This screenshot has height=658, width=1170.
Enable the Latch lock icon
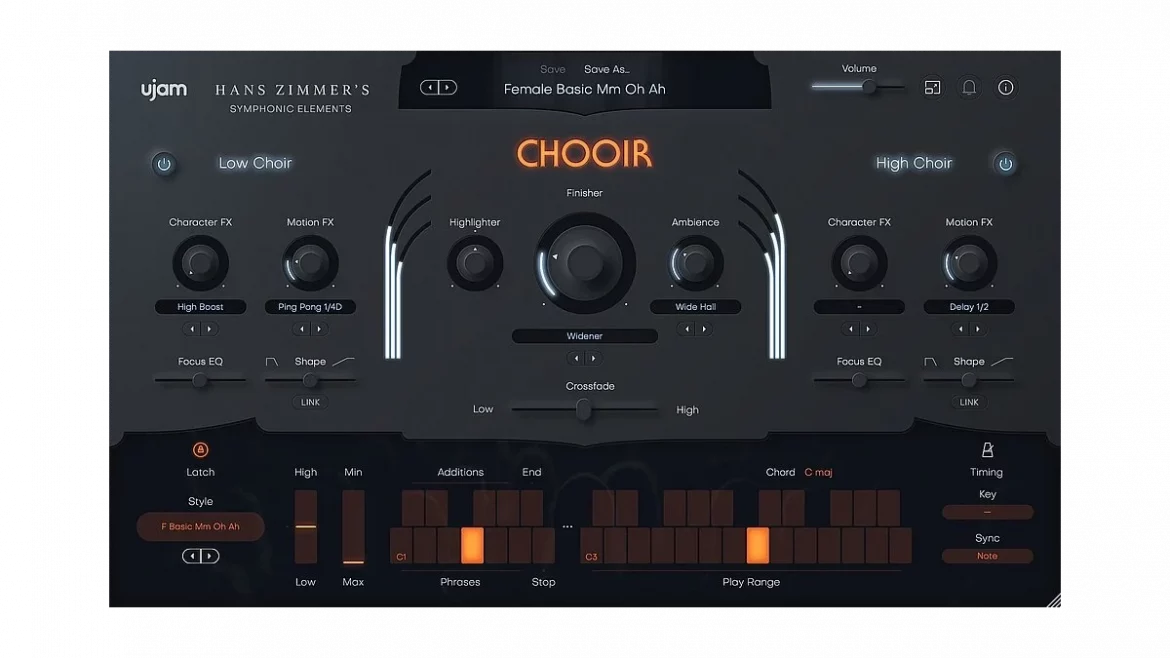click(200, 449)
